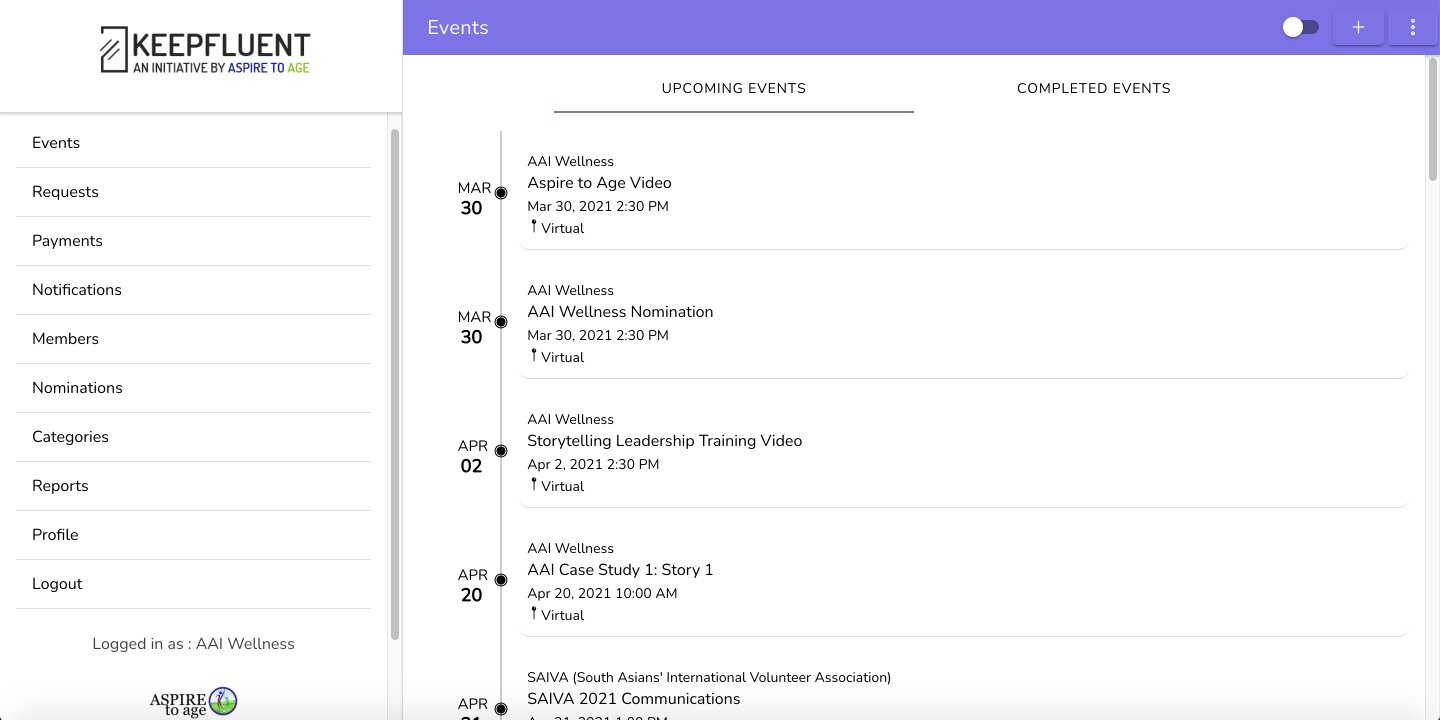Go to Profile in the sidebar
1440x720 pixels.
[x=193, y=535]
